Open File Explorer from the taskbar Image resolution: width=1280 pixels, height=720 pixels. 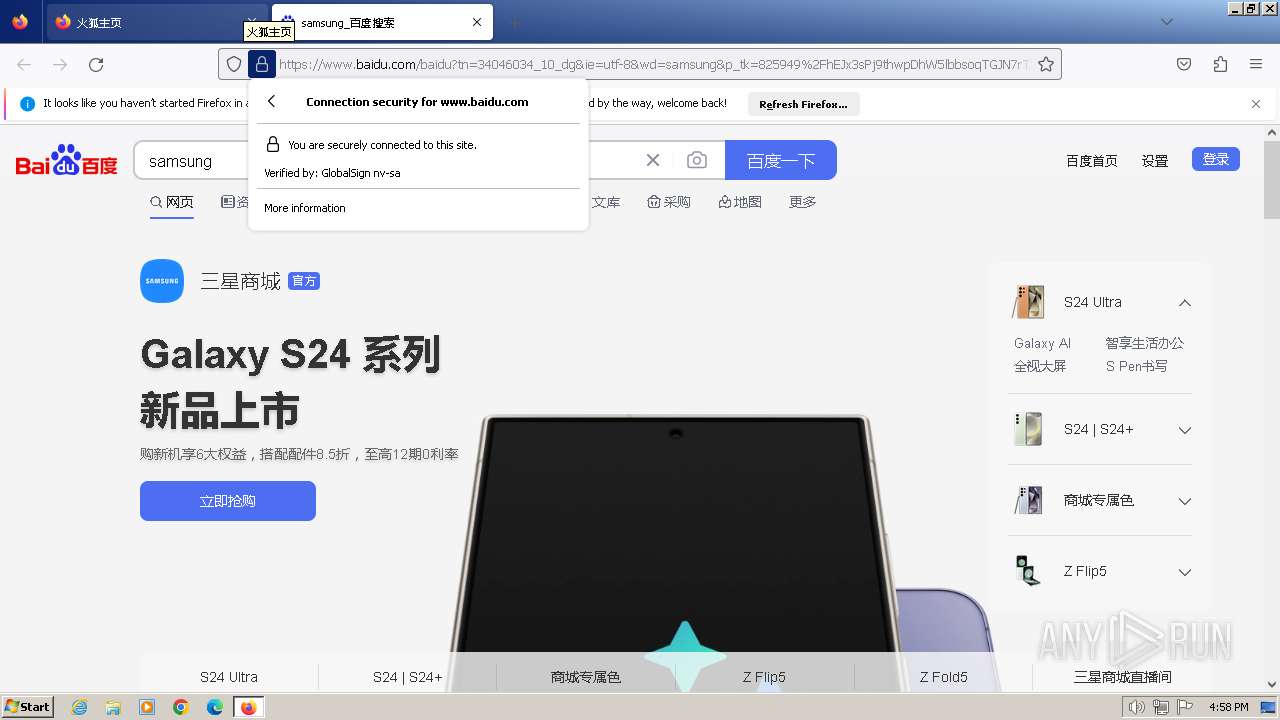pos(113,707)
